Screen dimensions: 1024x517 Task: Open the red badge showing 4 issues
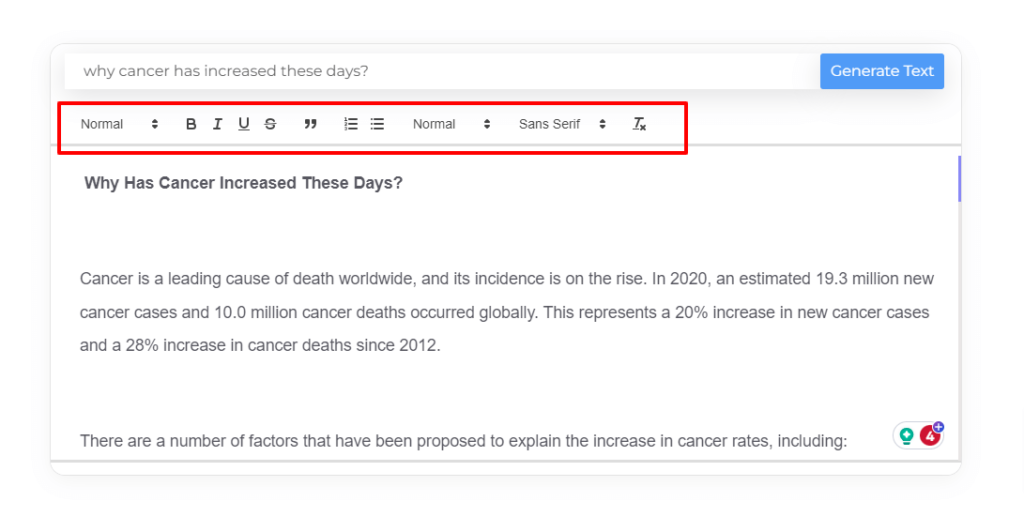931,435
